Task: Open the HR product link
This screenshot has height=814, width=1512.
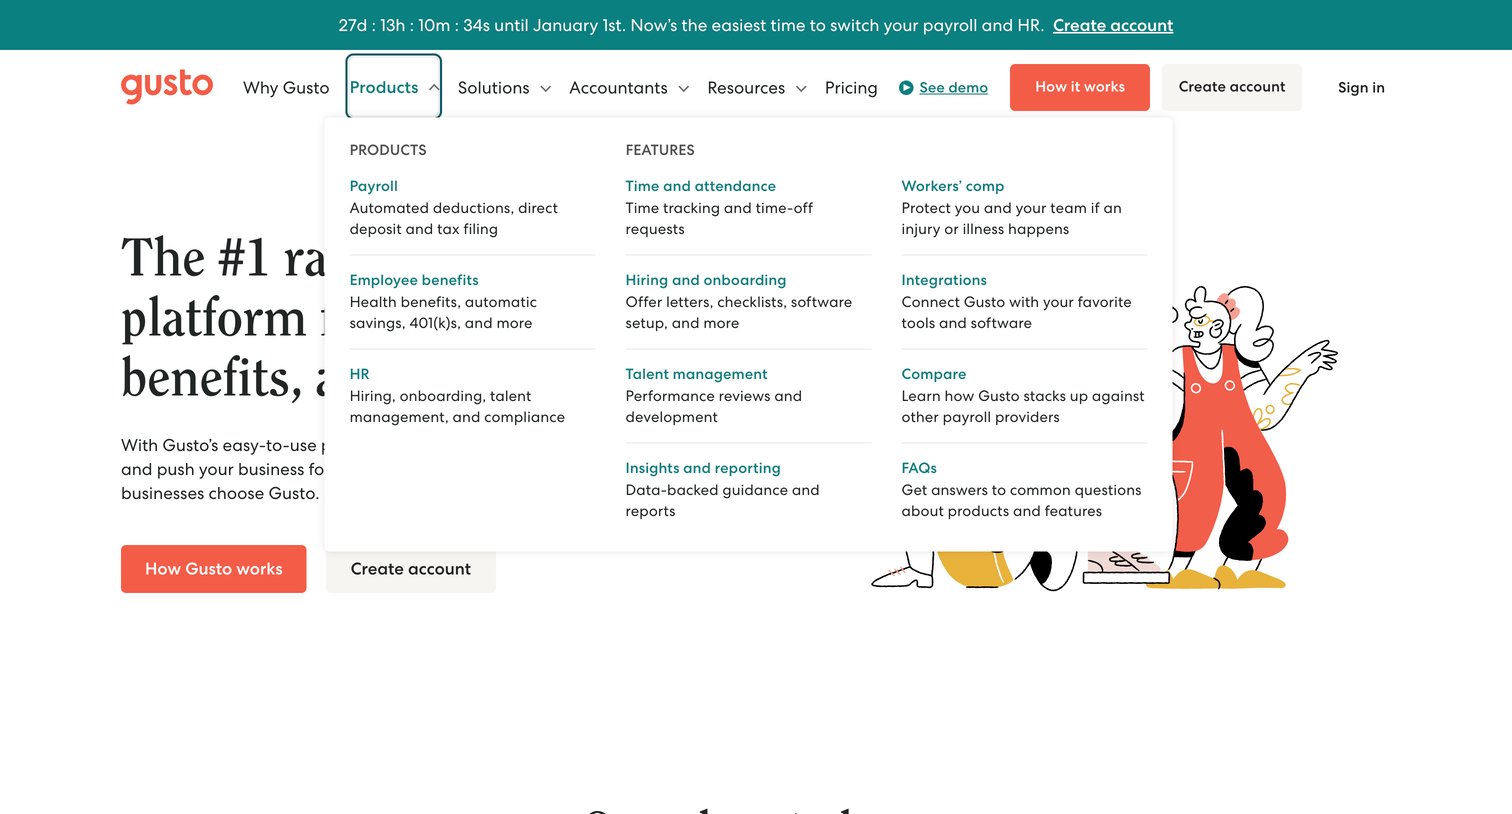Action: coord(360,374)
